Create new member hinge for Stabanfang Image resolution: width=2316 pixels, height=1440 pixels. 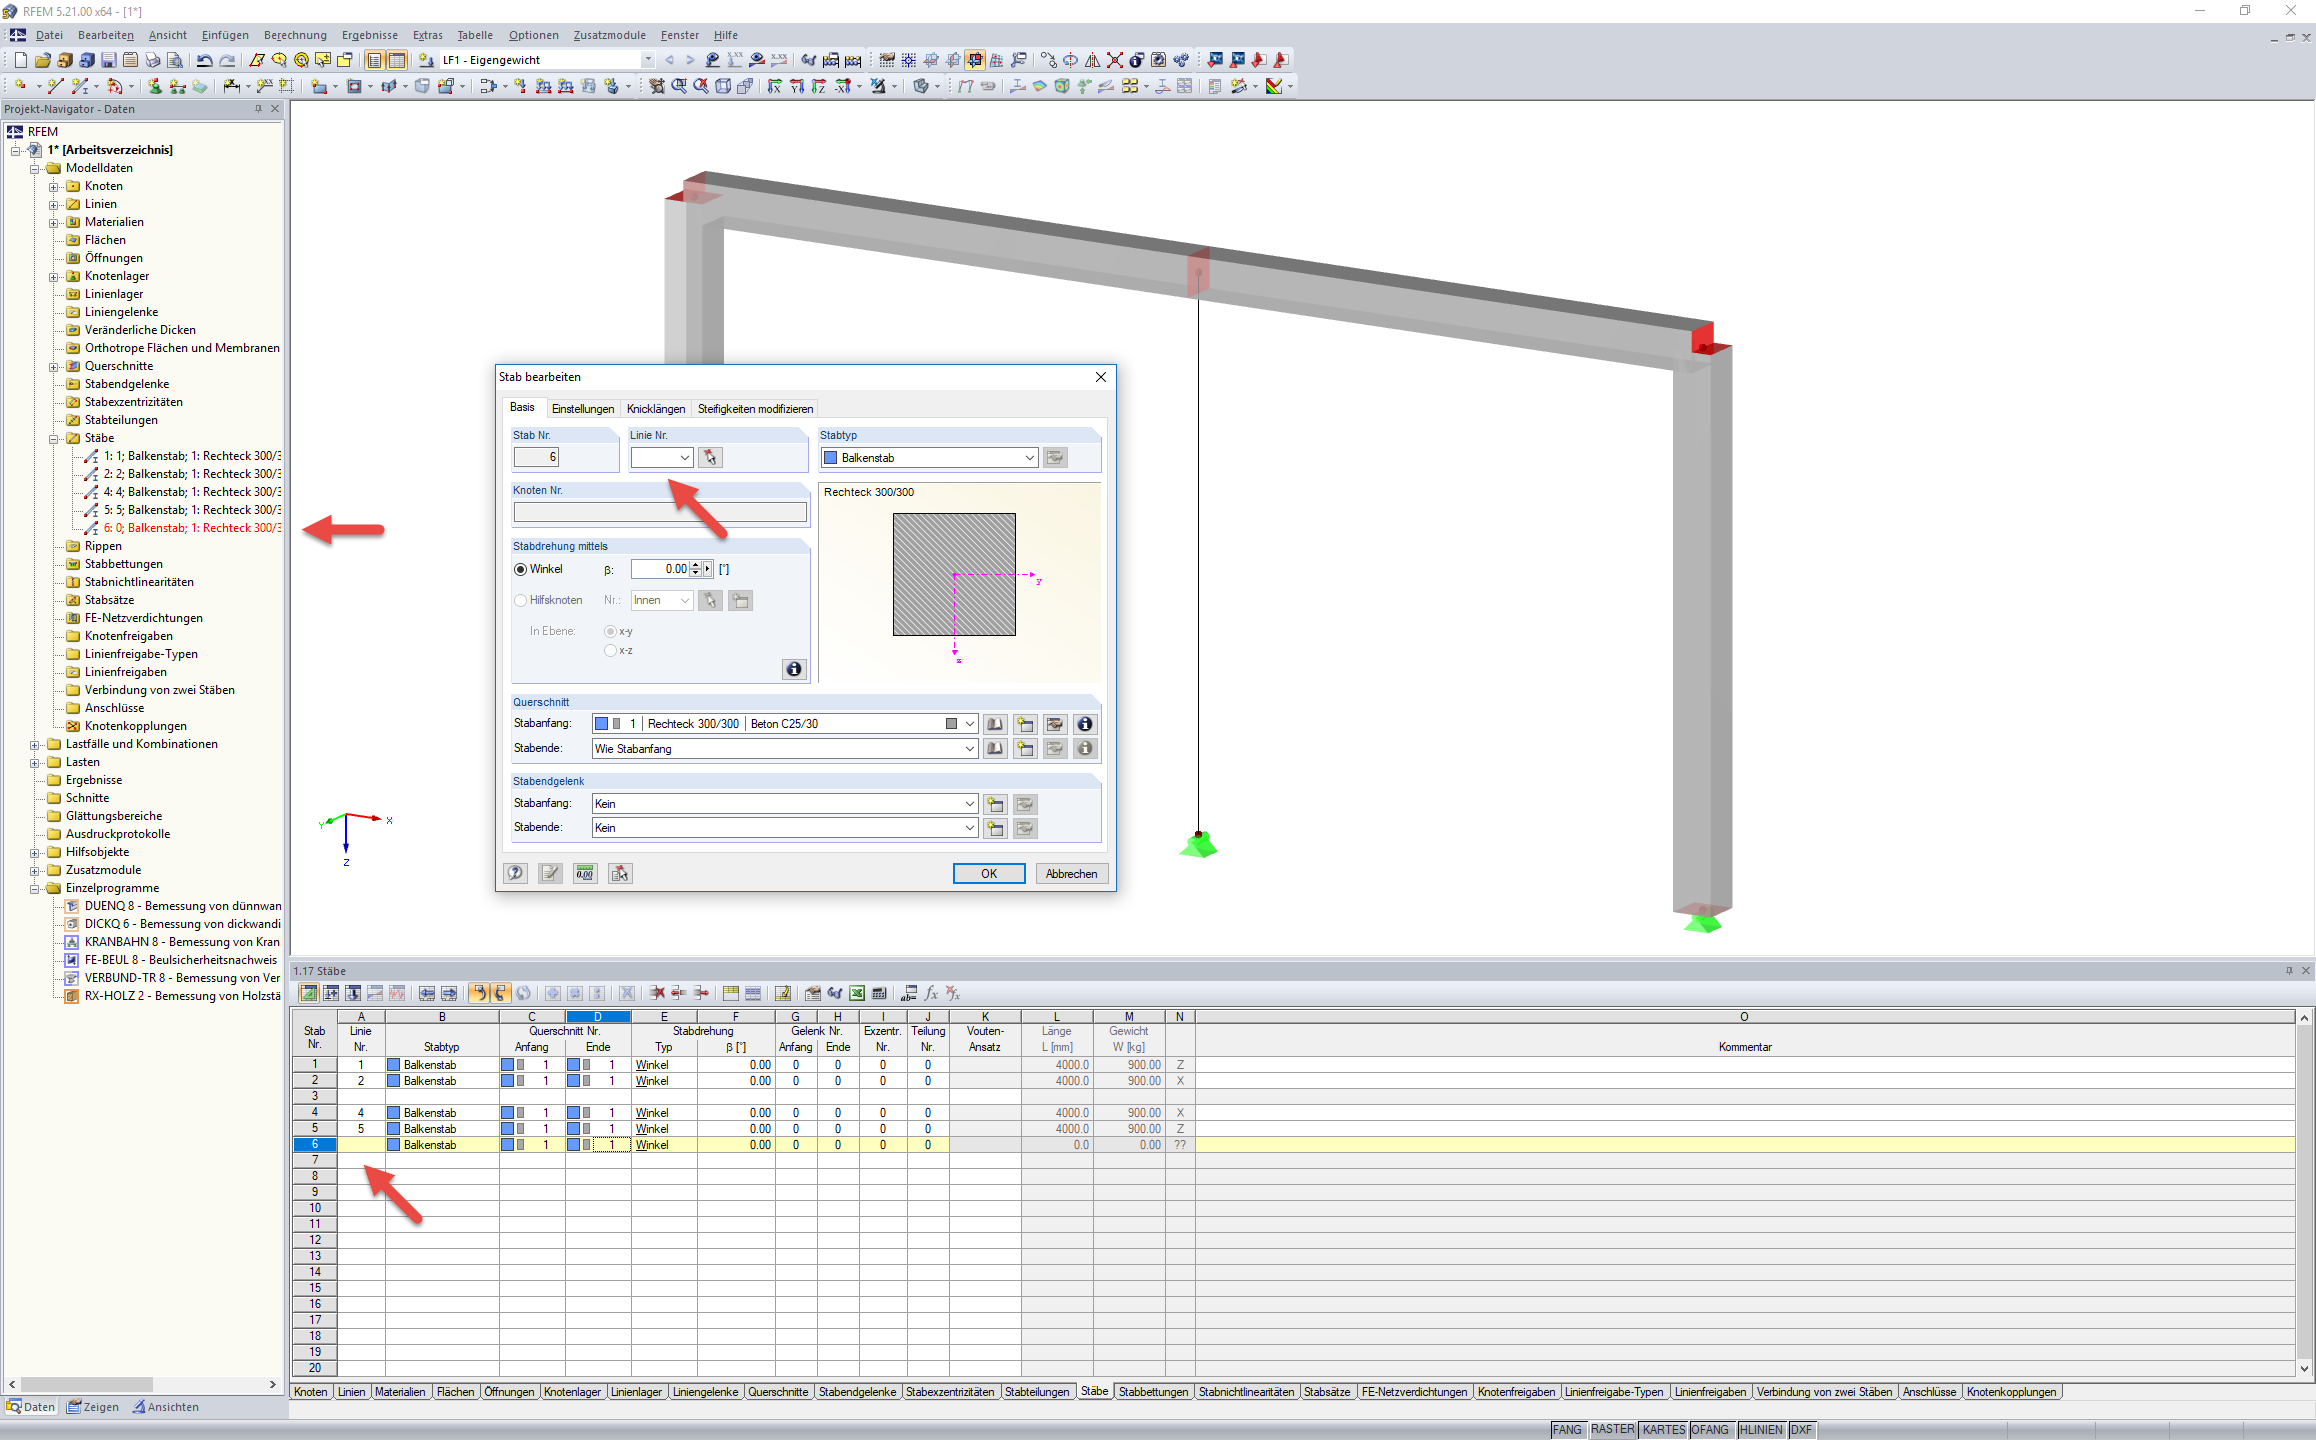[x=995, y=804]
